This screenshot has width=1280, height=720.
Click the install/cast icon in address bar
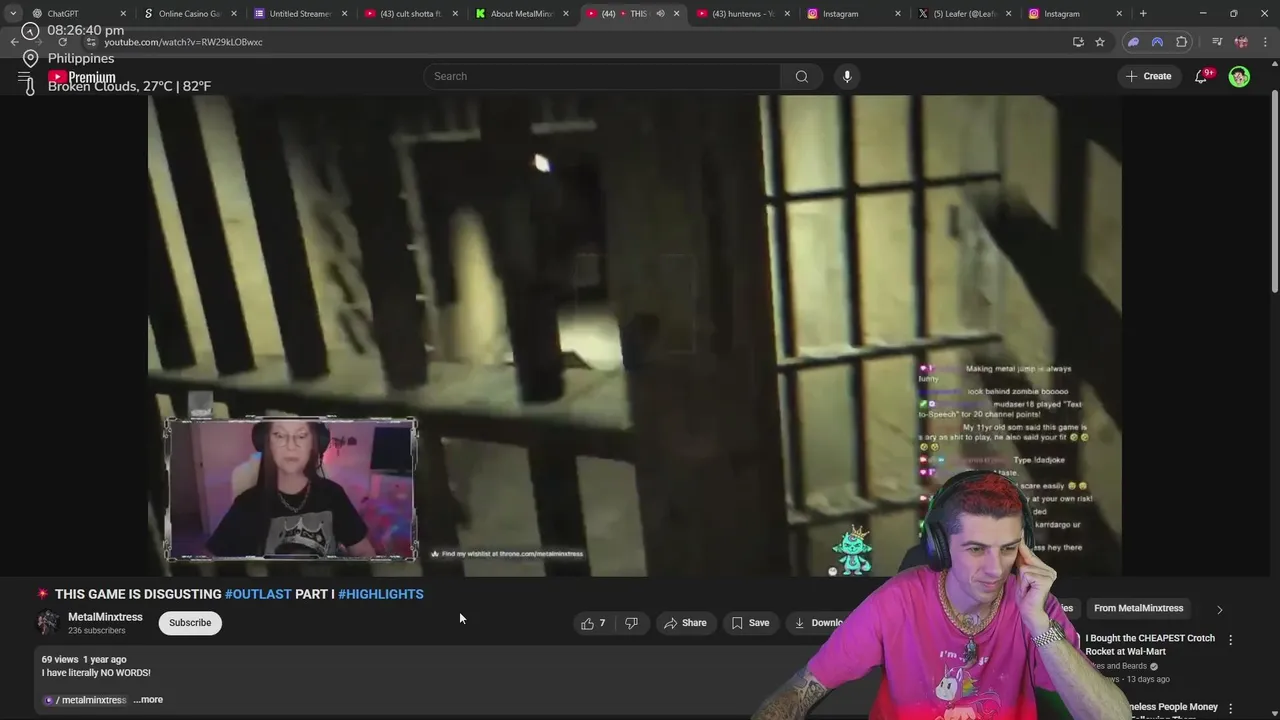pyautogui.click(x=1078, y=42)
